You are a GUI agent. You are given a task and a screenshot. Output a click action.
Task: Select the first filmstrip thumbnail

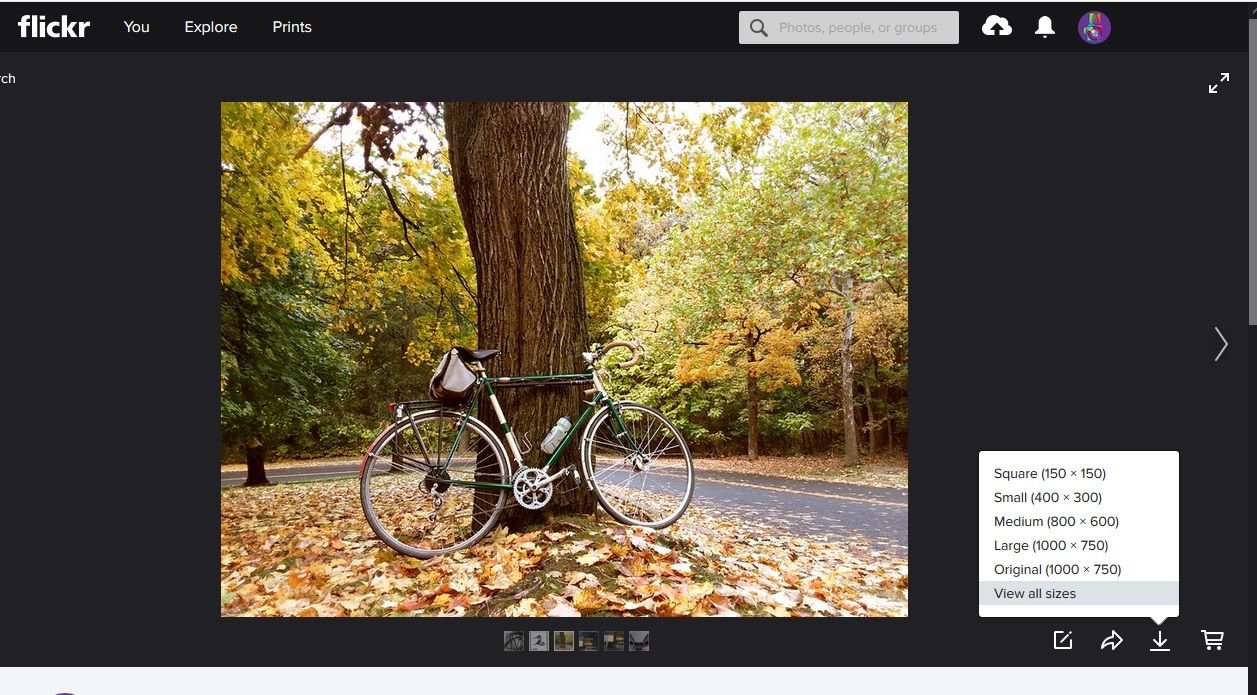[x=514, y=640]
